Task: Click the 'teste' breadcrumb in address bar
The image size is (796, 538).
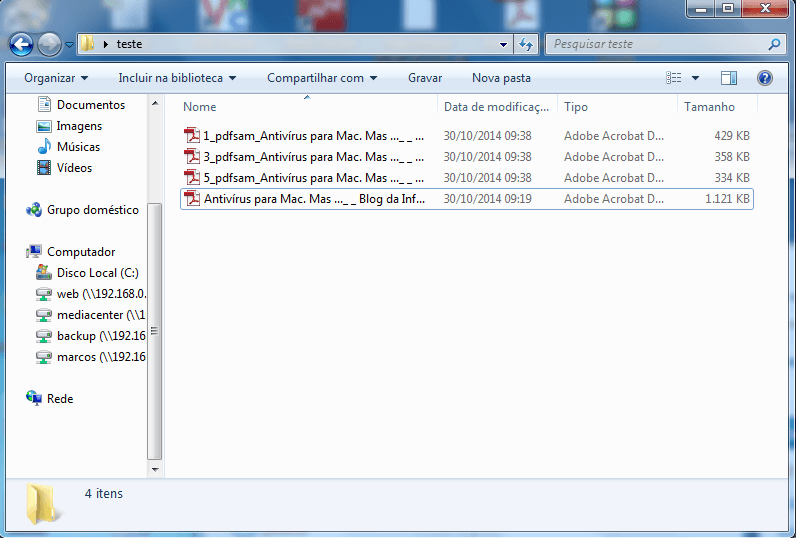Action: pyautogui.click(x=129, y=44)
